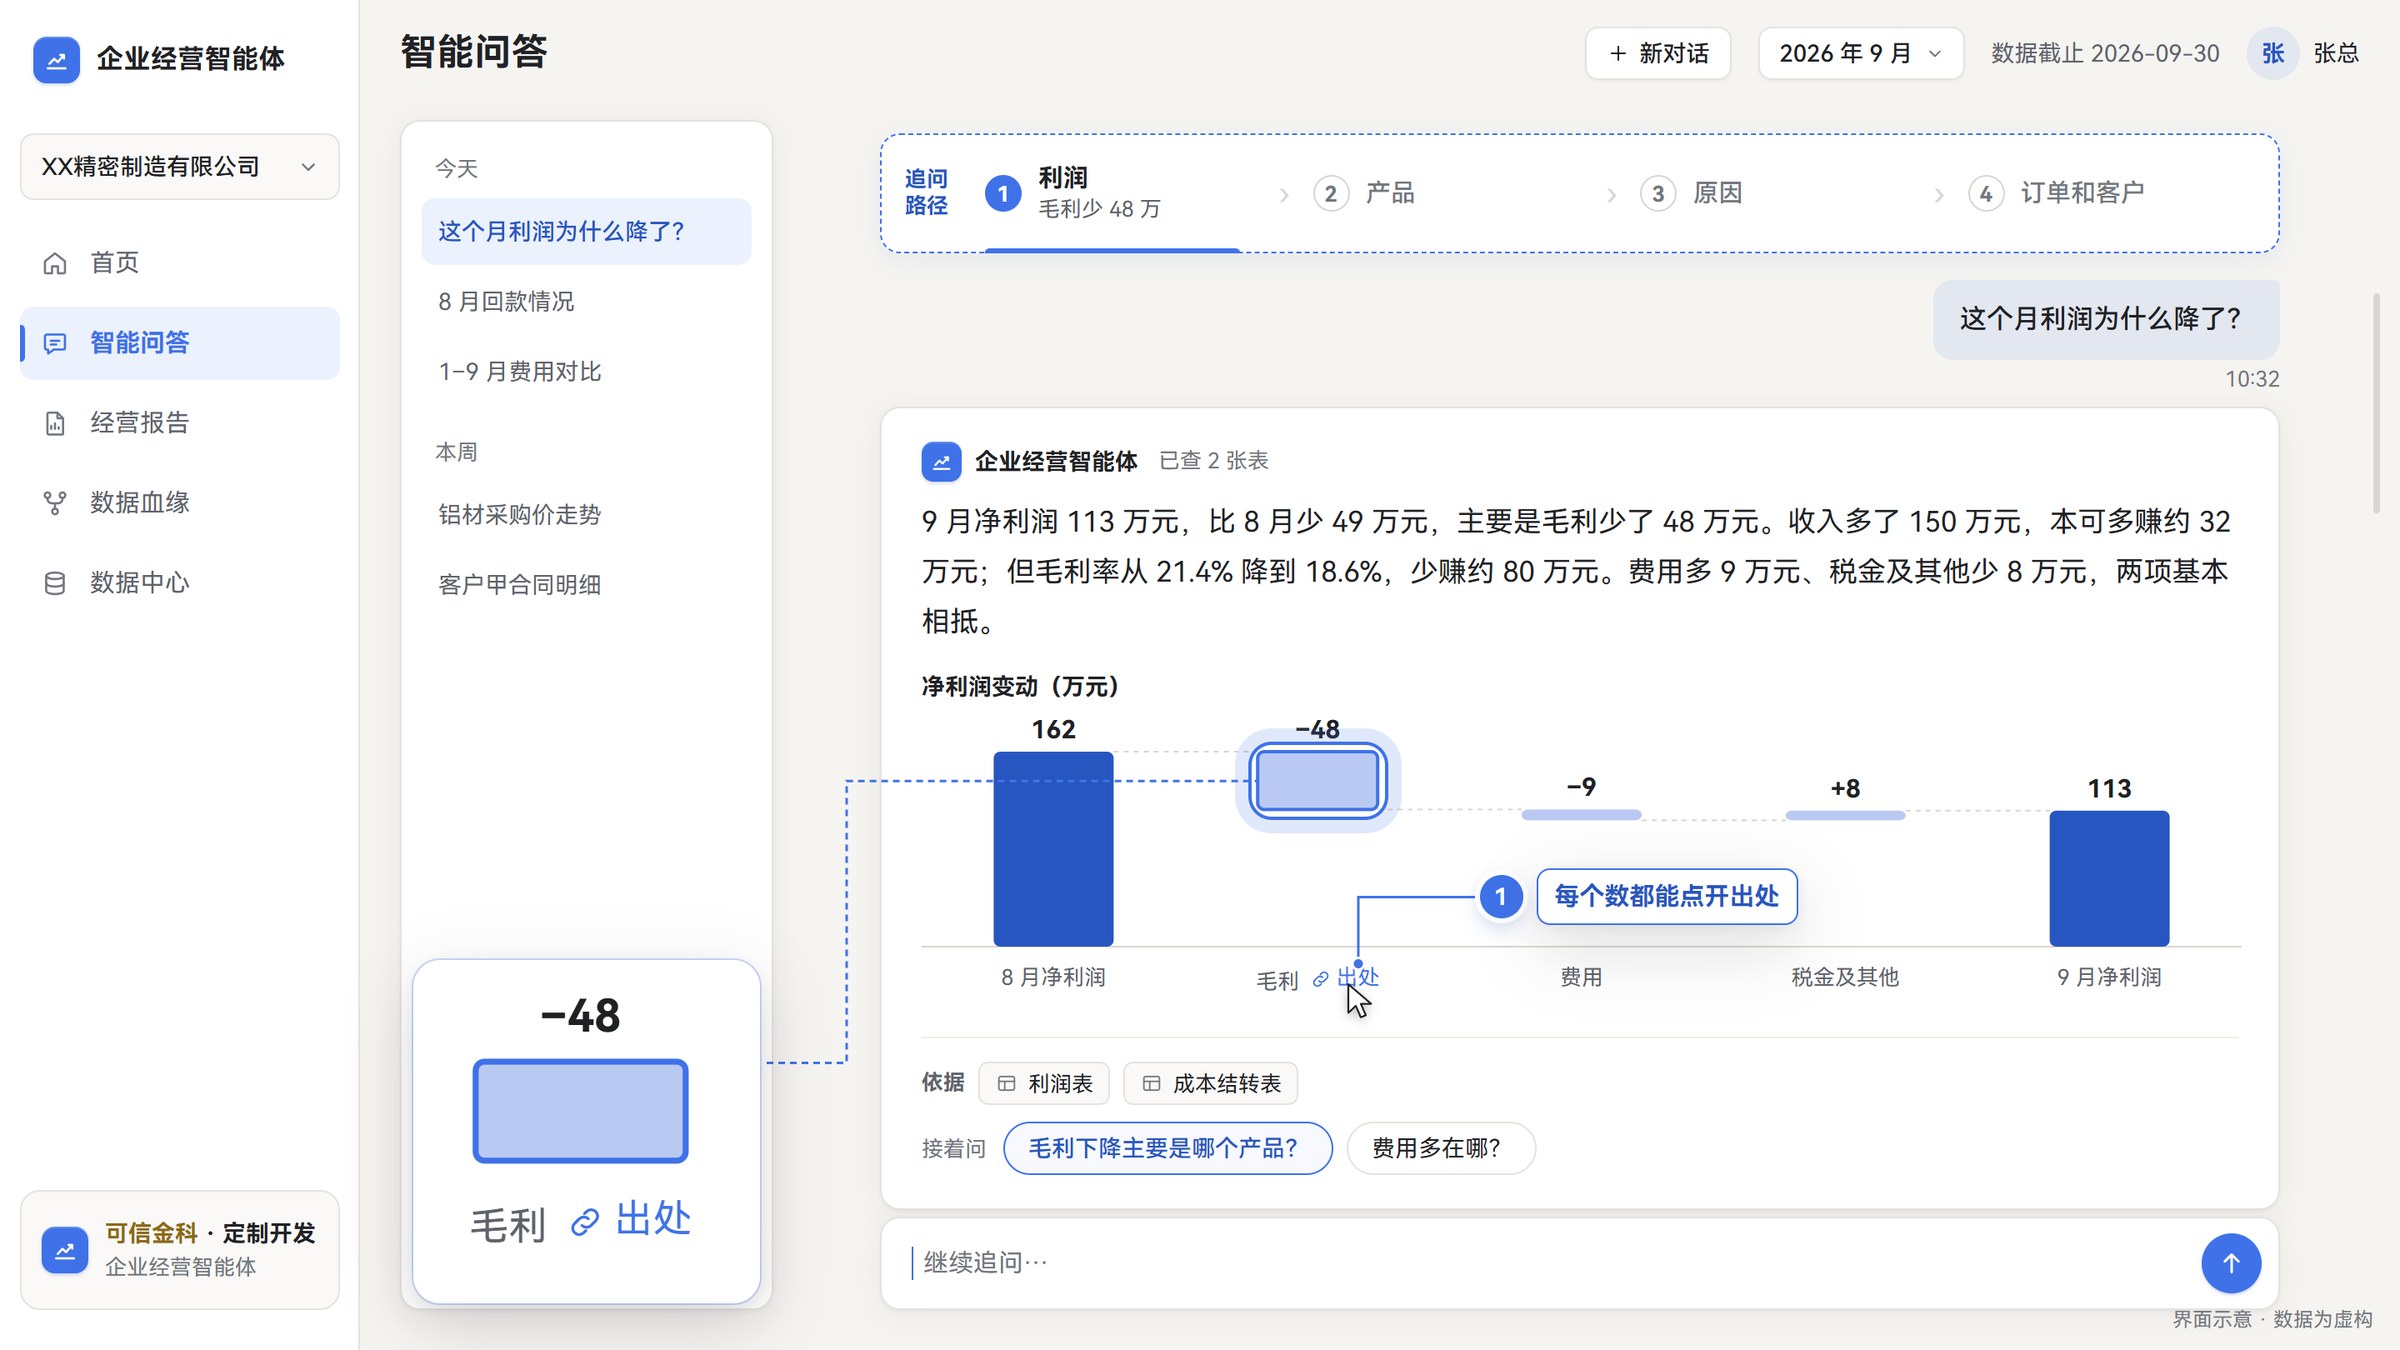Go to step 1 利润 in the 追问路径

(x=1112, y=193)
